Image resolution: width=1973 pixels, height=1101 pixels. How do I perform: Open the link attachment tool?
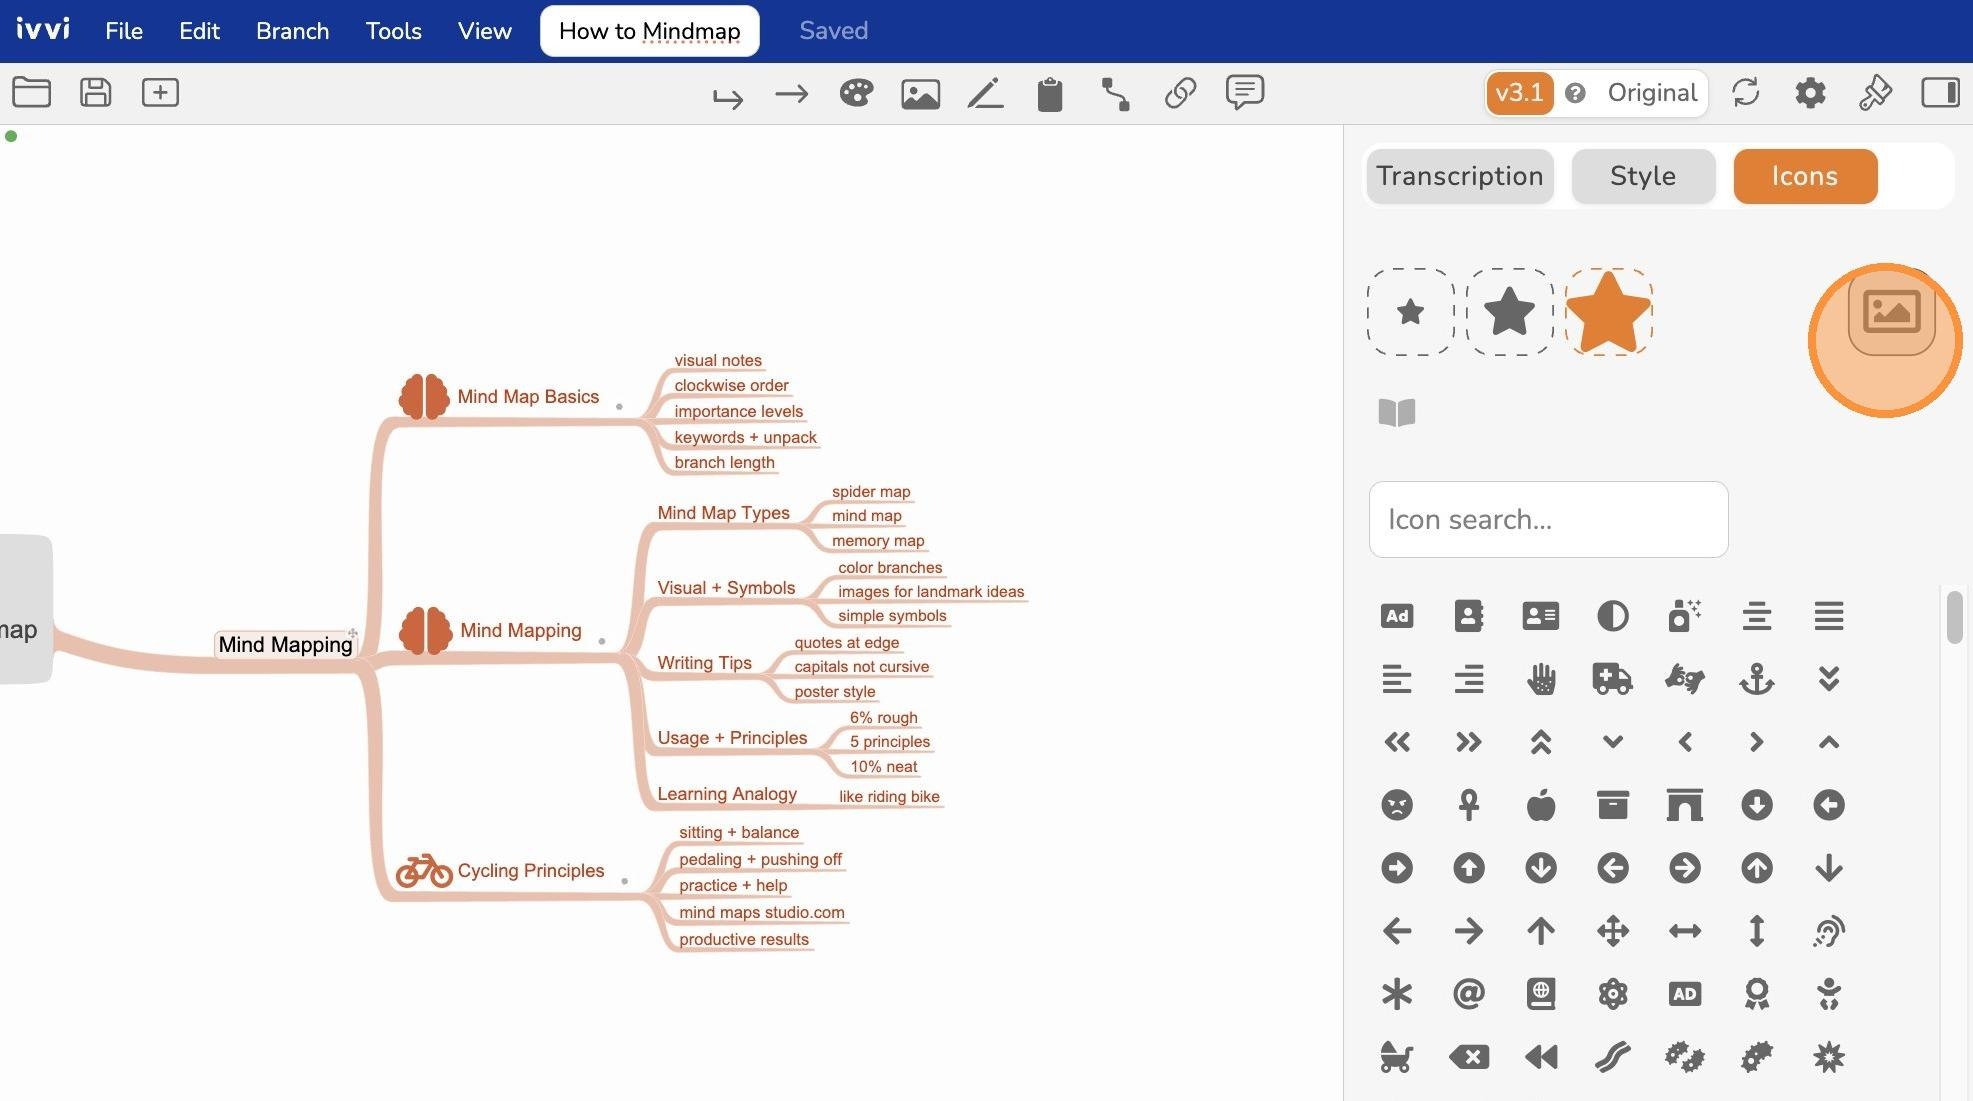(1181, 94)
